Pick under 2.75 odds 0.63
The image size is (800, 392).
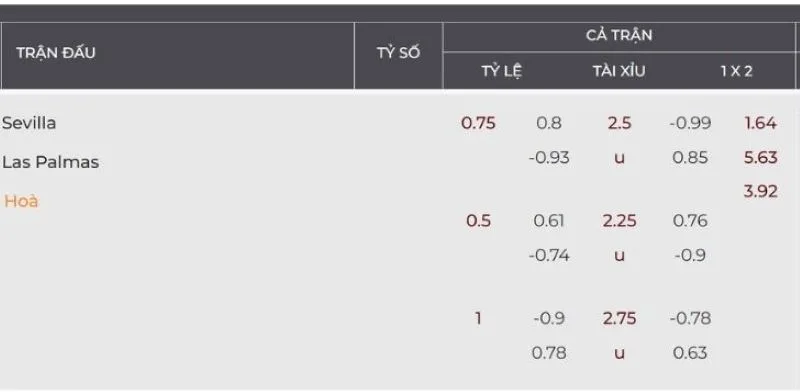point(690,353)
